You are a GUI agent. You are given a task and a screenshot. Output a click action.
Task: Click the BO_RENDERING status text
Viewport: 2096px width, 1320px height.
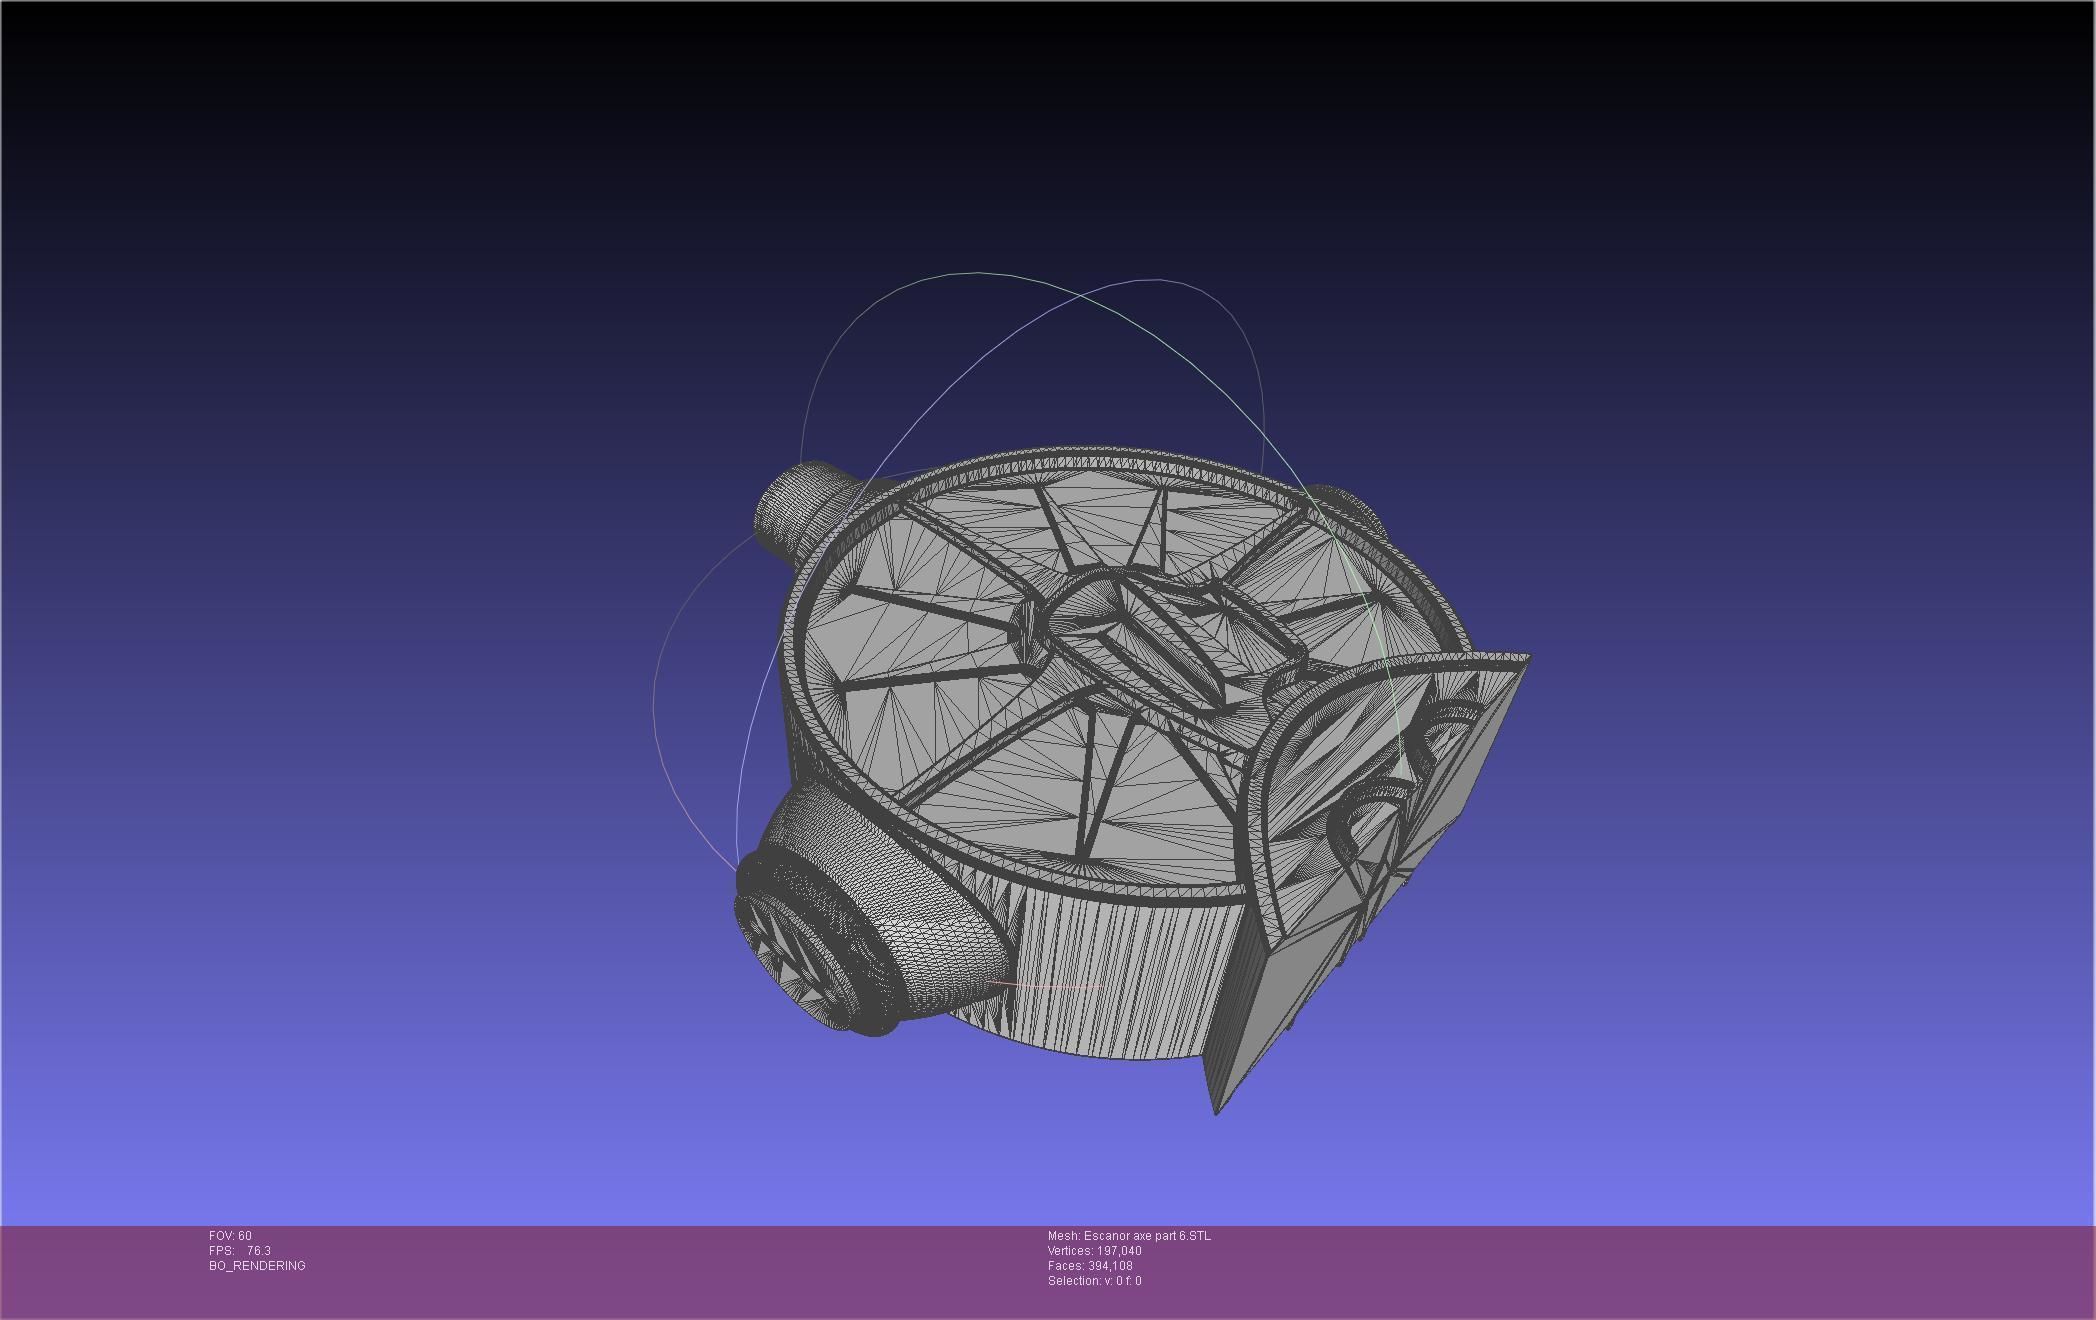coord(257,1266)
